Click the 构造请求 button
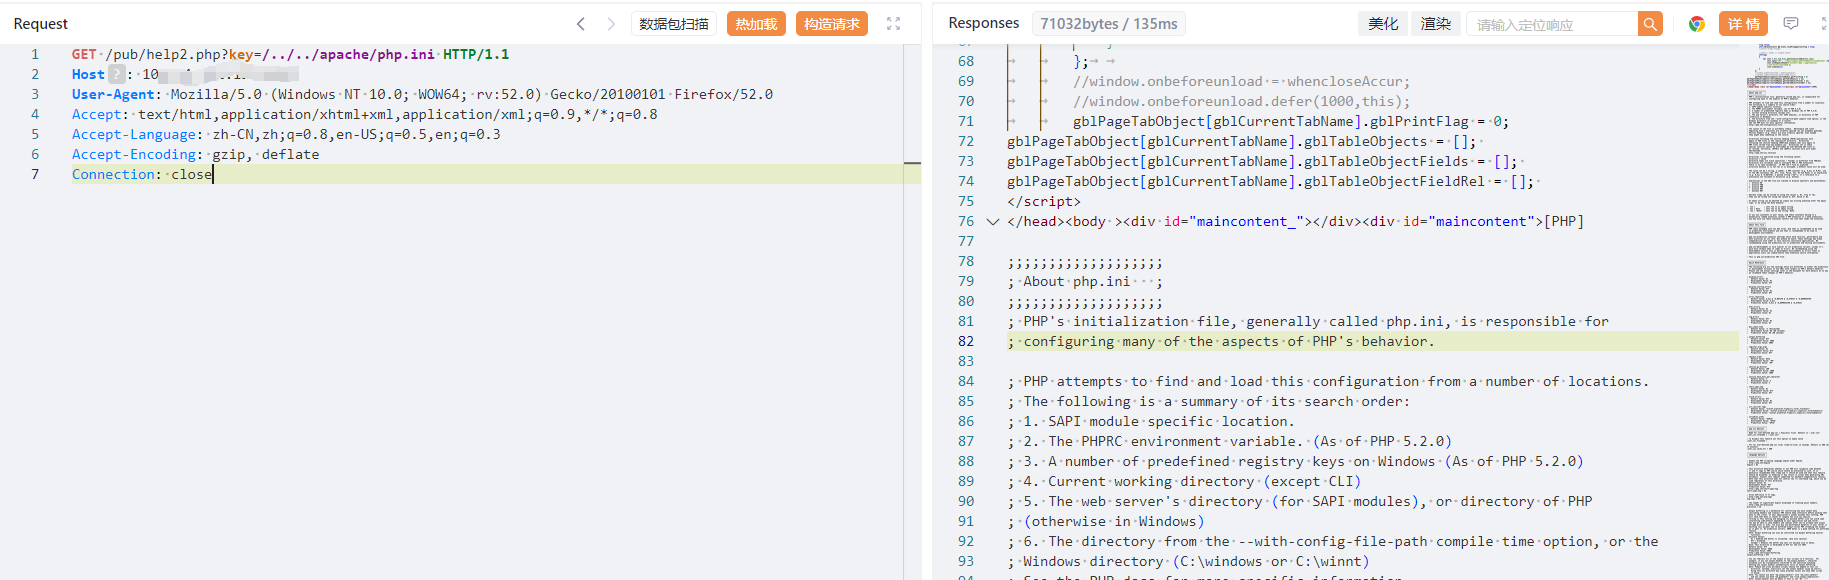 (832, 24)
